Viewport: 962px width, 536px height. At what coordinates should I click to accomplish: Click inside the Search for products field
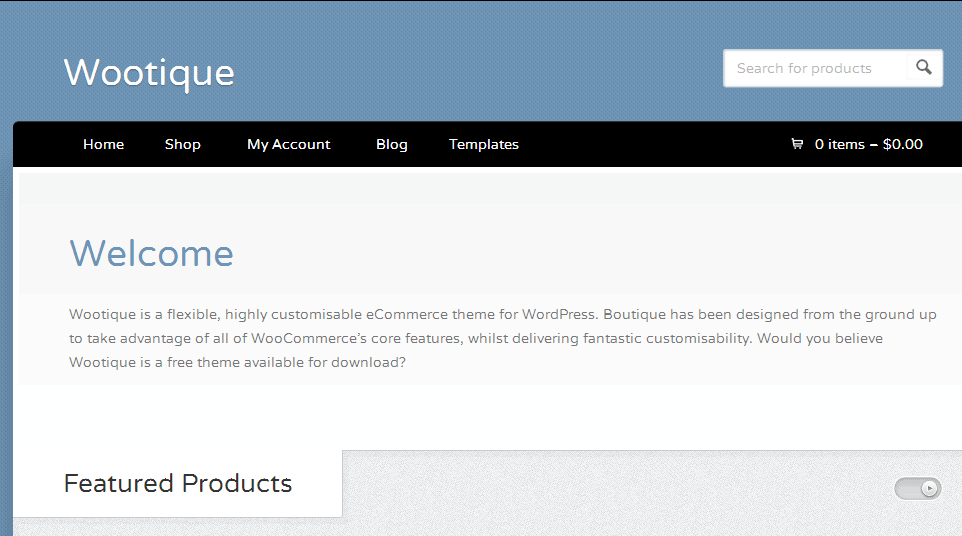pos(815,68)
